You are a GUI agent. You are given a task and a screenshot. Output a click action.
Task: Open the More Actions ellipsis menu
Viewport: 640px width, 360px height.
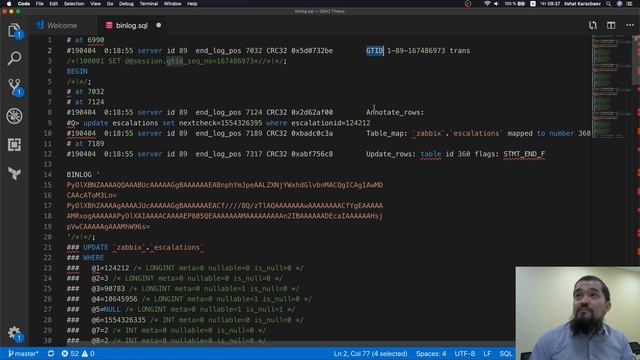(x=630, y=25)
